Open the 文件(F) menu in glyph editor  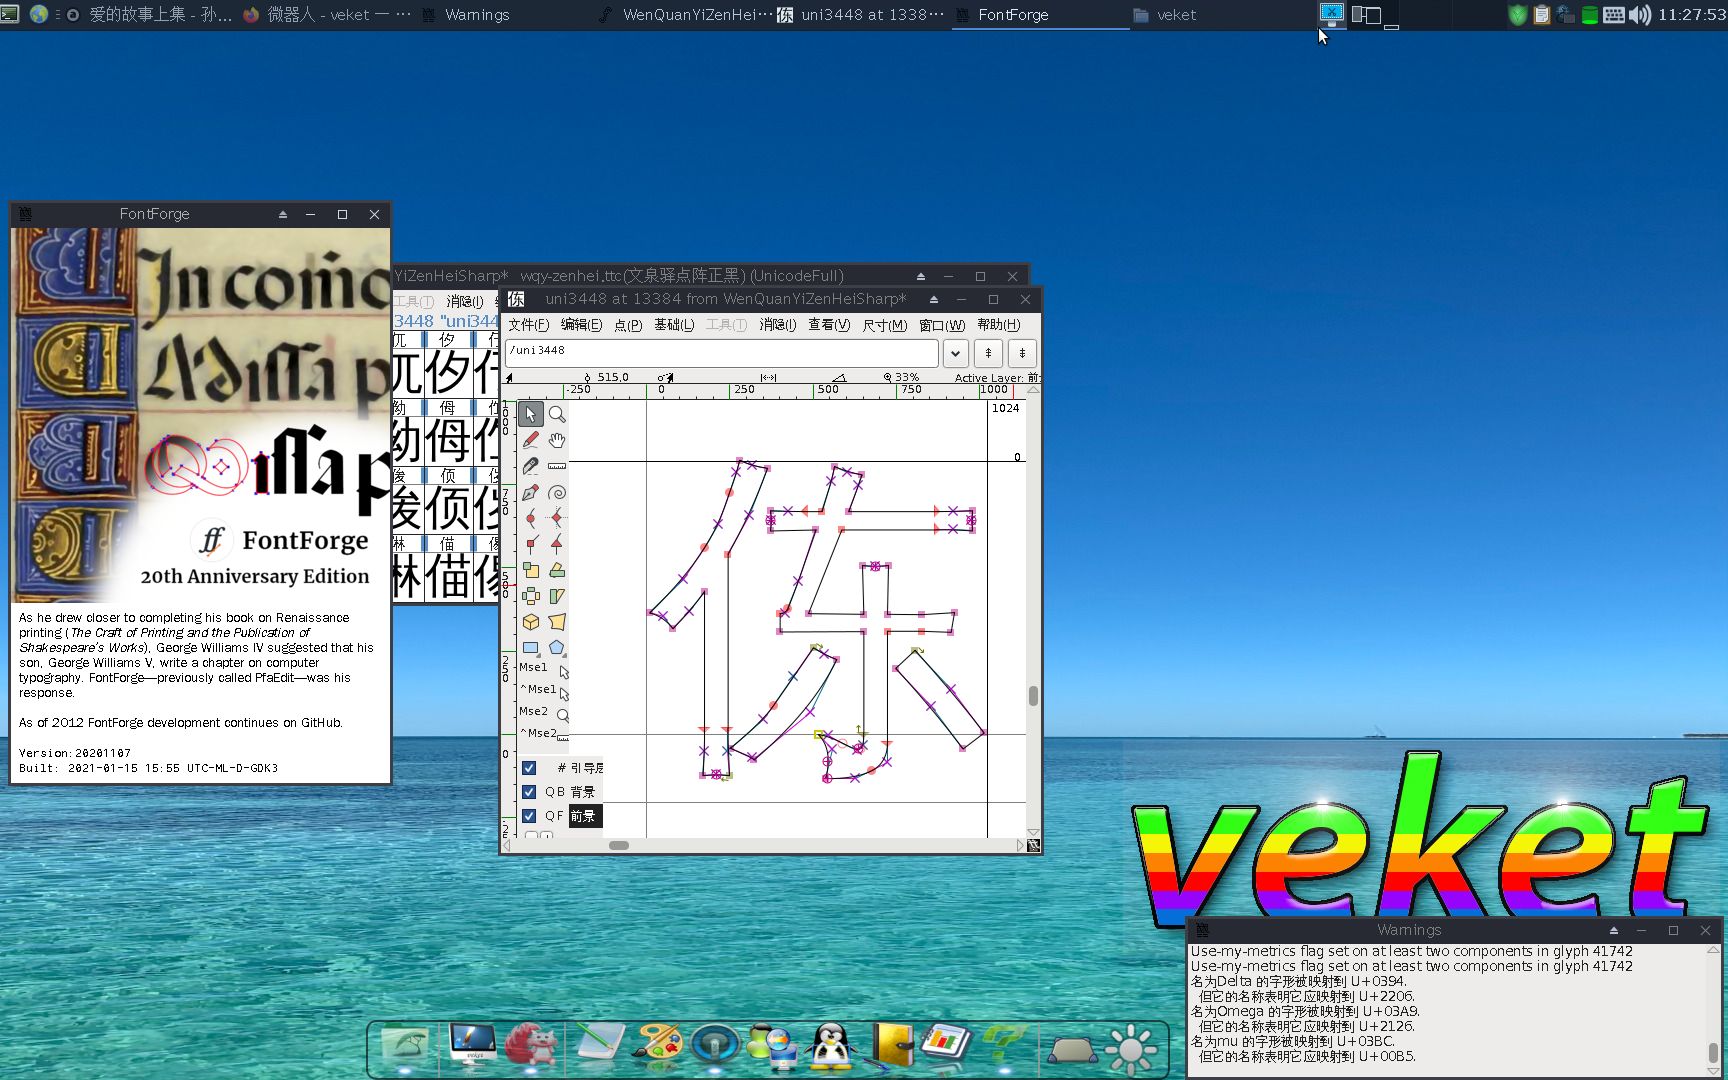pos(527,325)
